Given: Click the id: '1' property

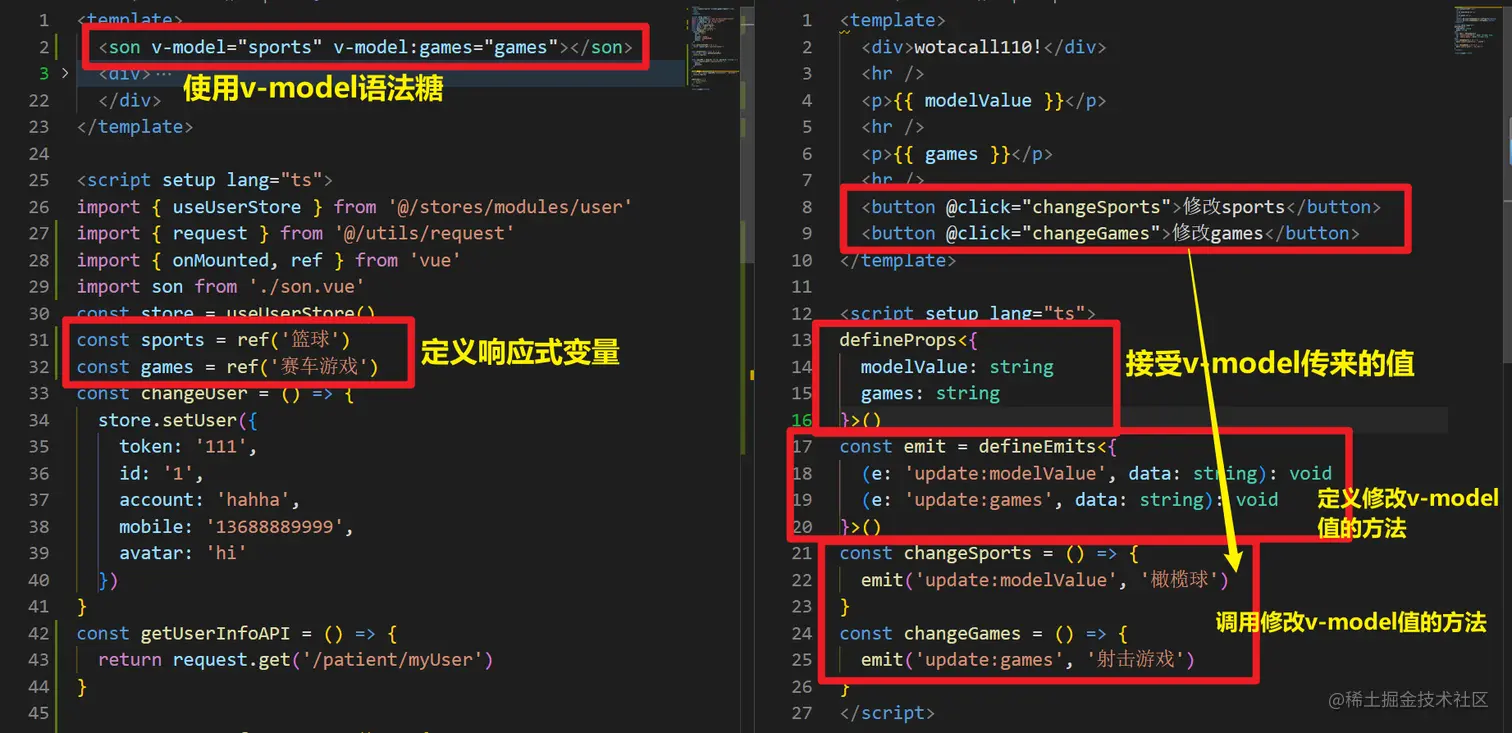Looking at the screenshot, I should coord(161,473).
